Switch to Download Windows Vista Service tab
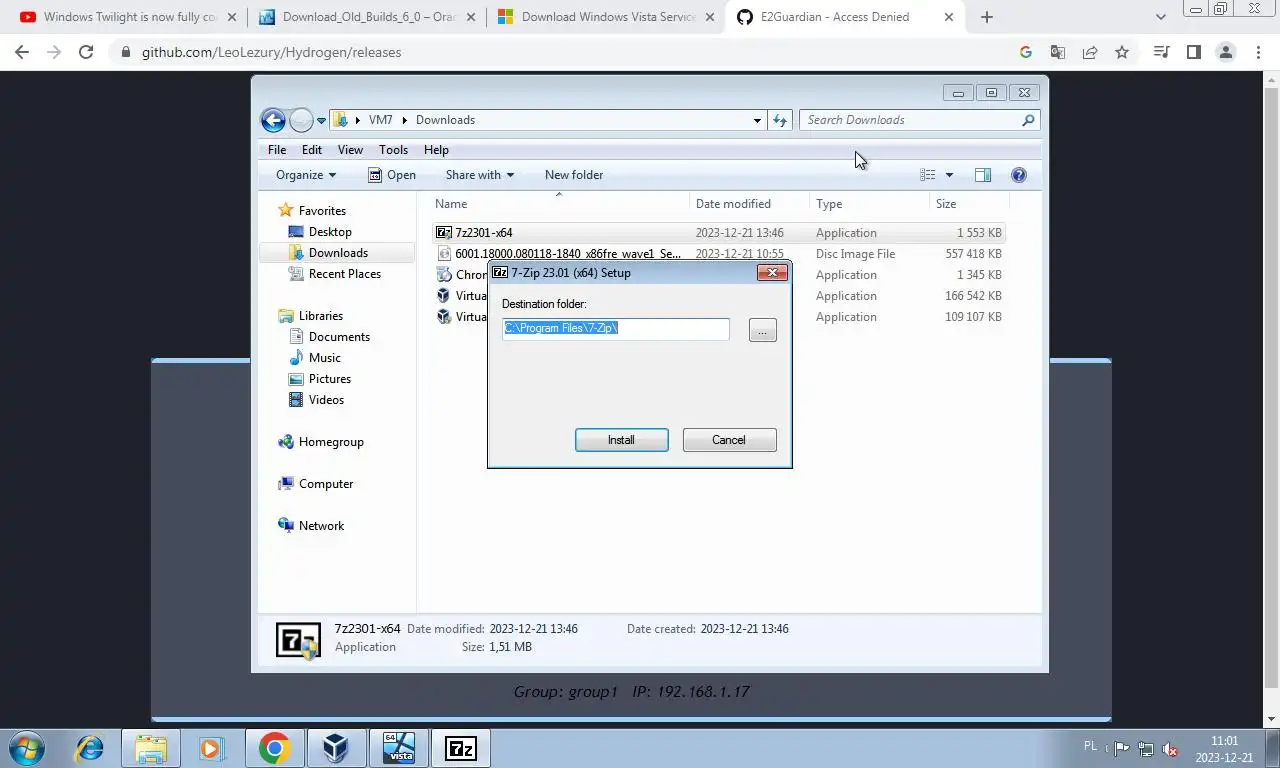The image size is (1280, 768). (x=606, y=17)
